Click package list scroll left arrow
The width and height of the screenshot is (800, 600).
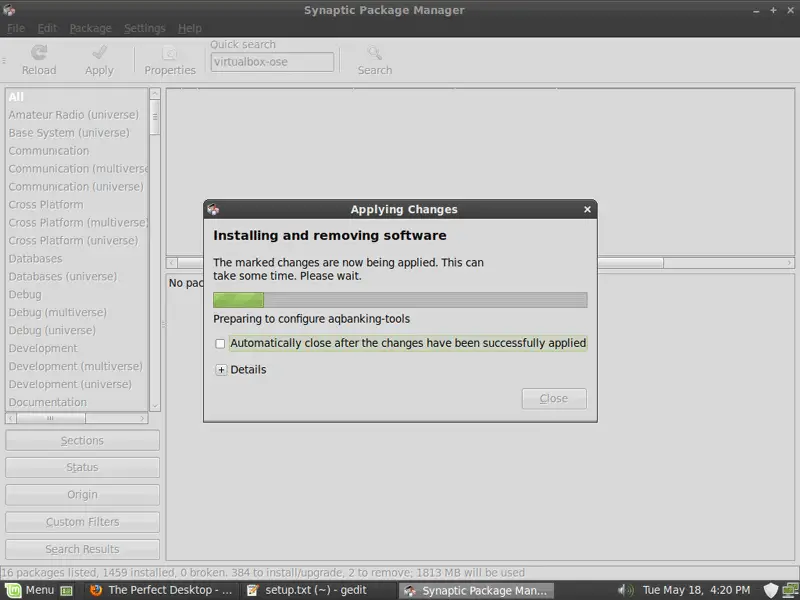pyautogui.click(x=172, y=263)
